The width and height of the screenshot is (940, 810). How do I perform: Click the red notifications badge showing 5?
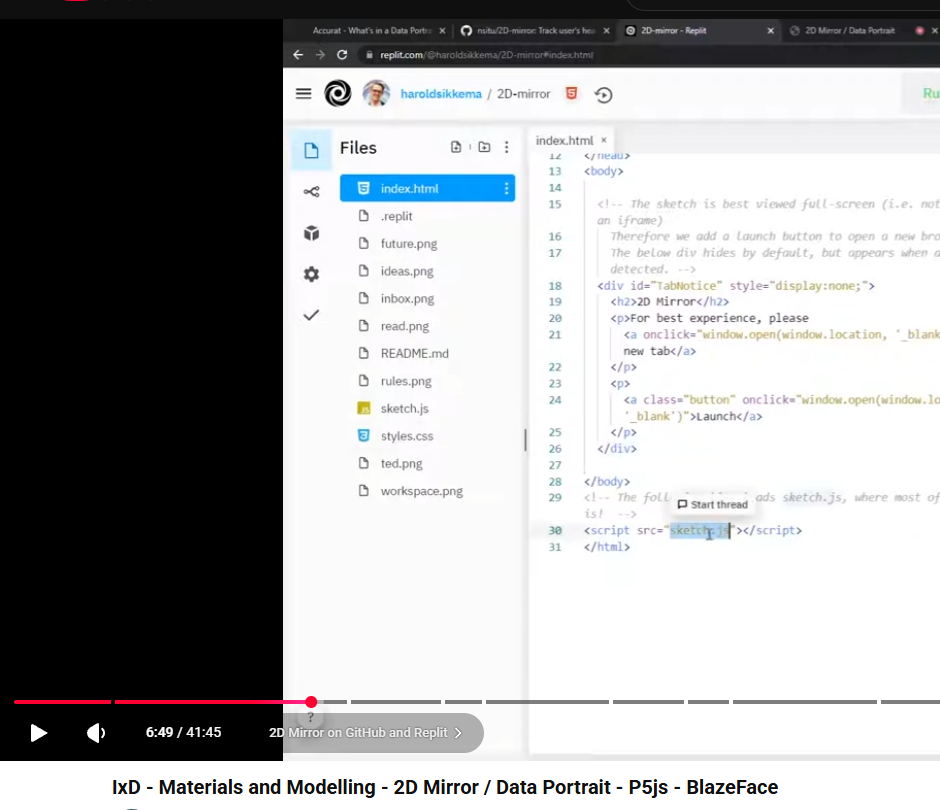tap(573, 93)
